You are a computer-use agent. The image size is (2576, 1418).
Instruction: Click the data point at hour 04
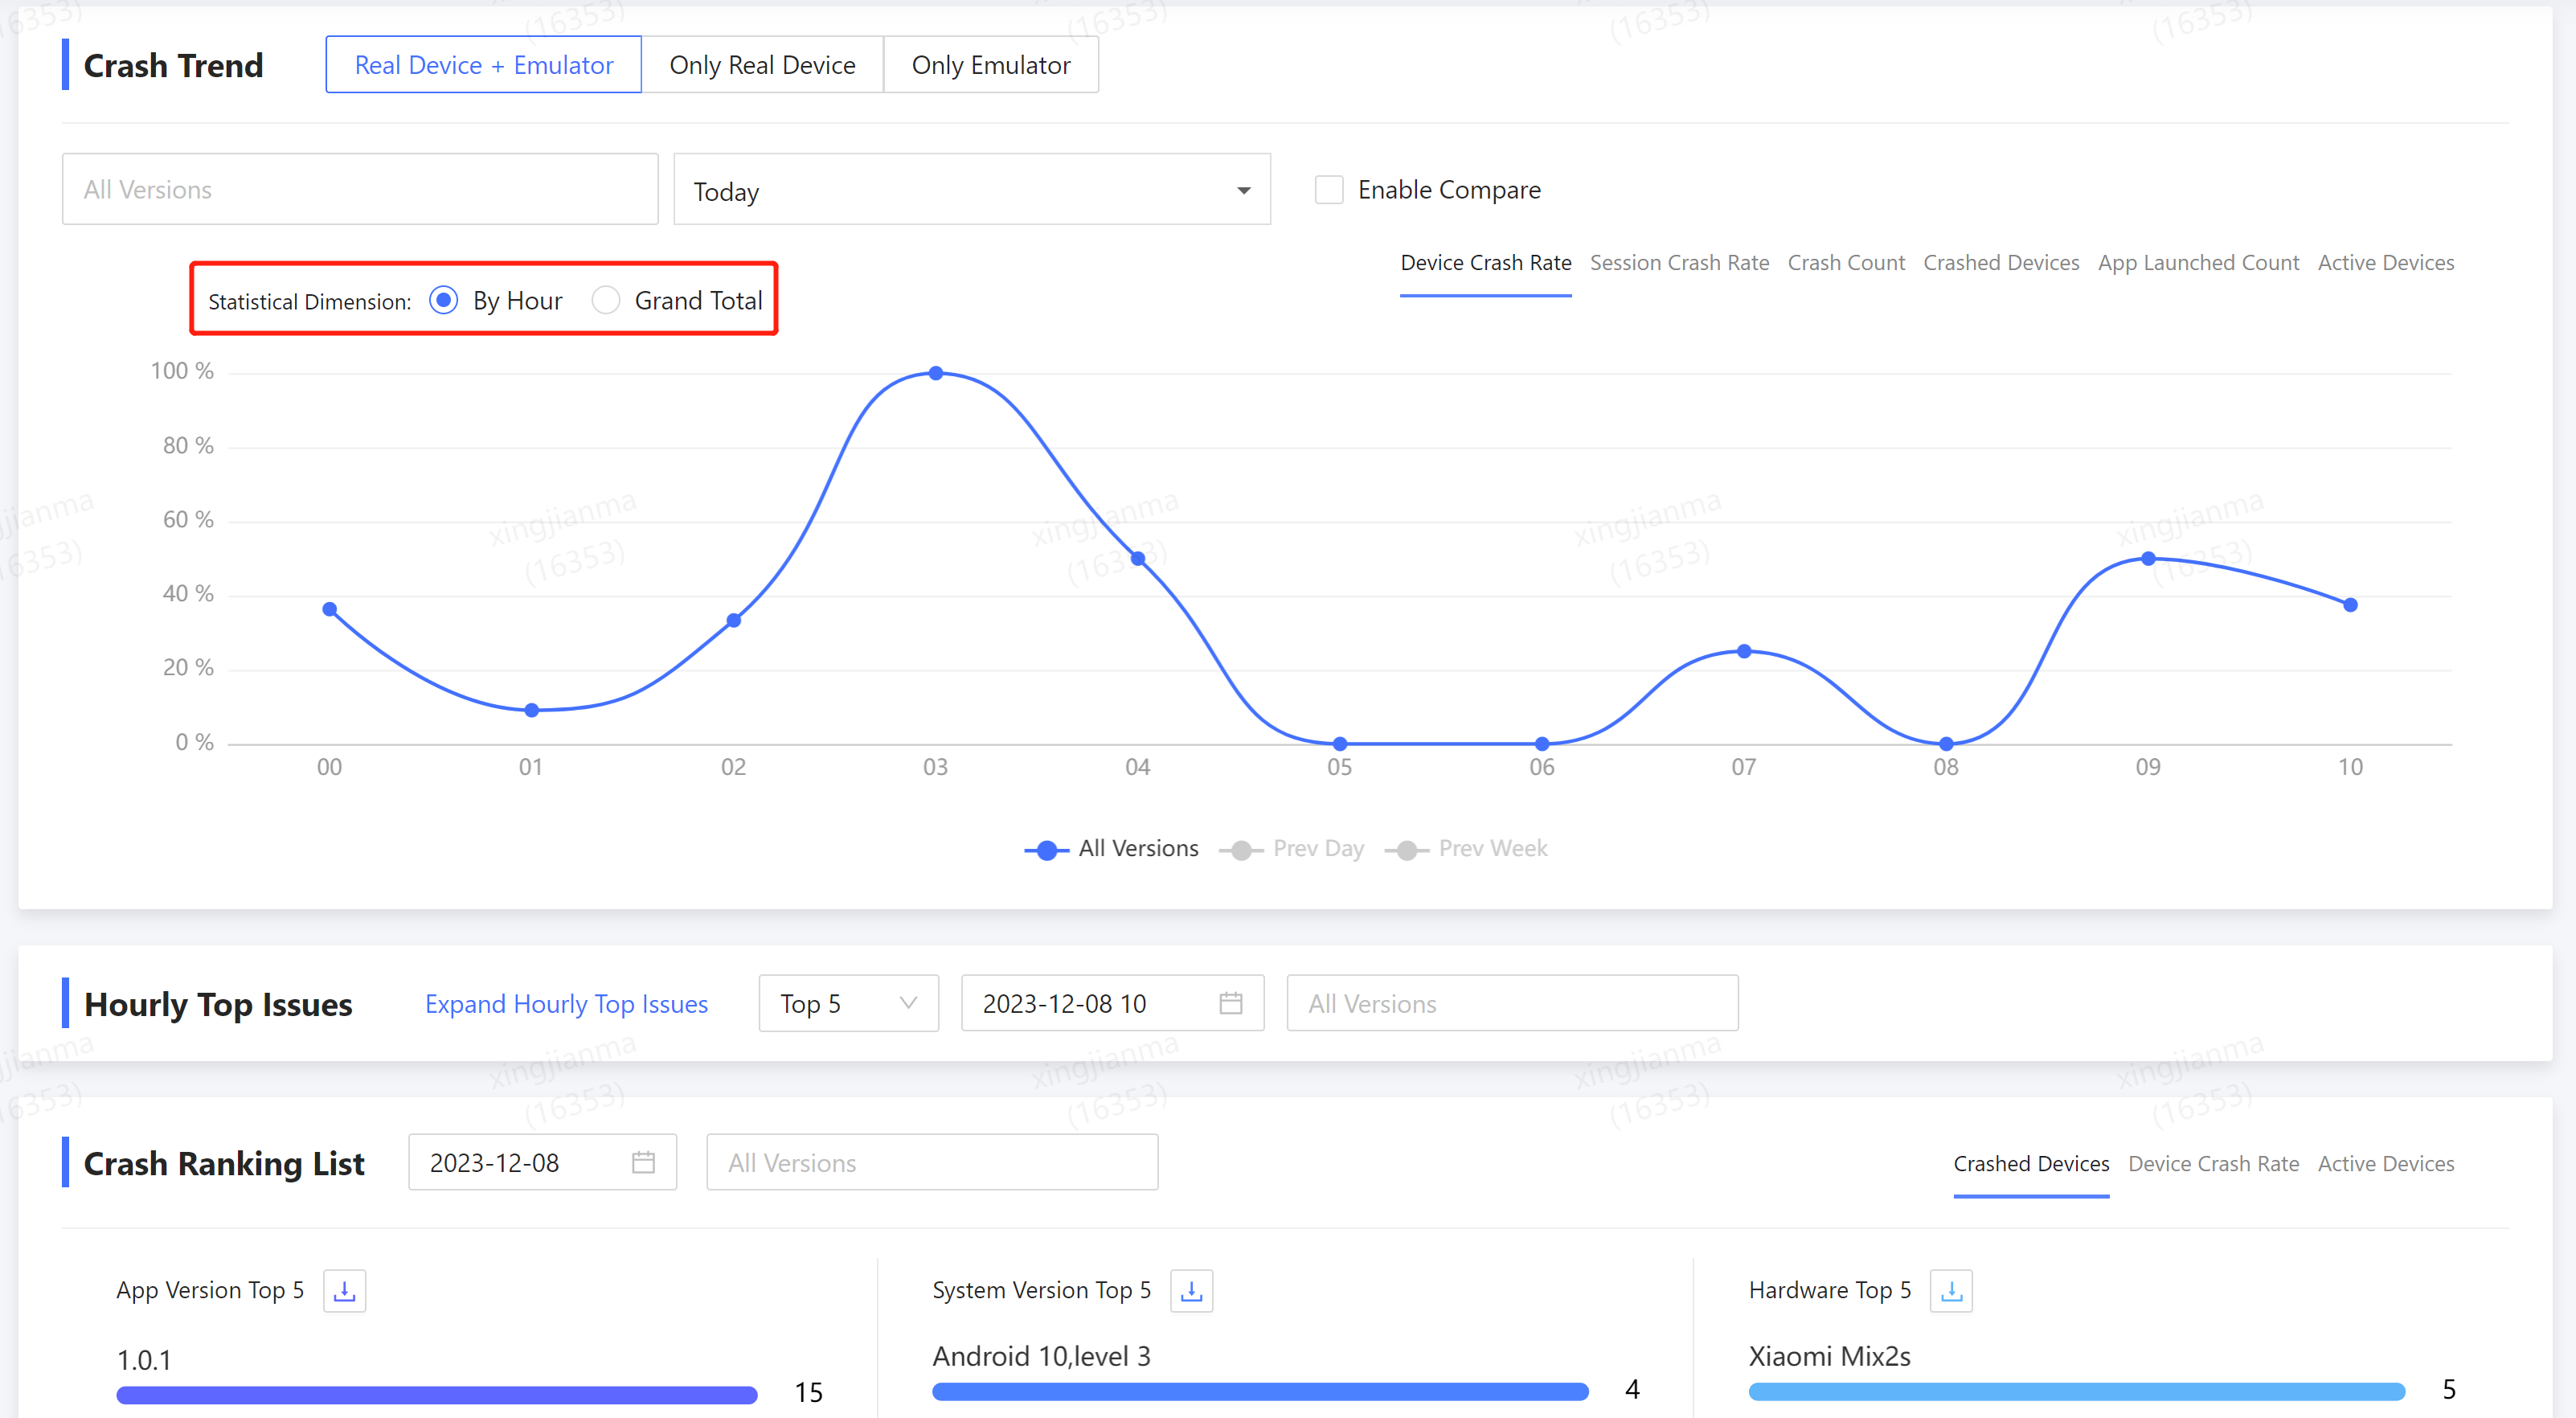click(x=1137, y=558)
